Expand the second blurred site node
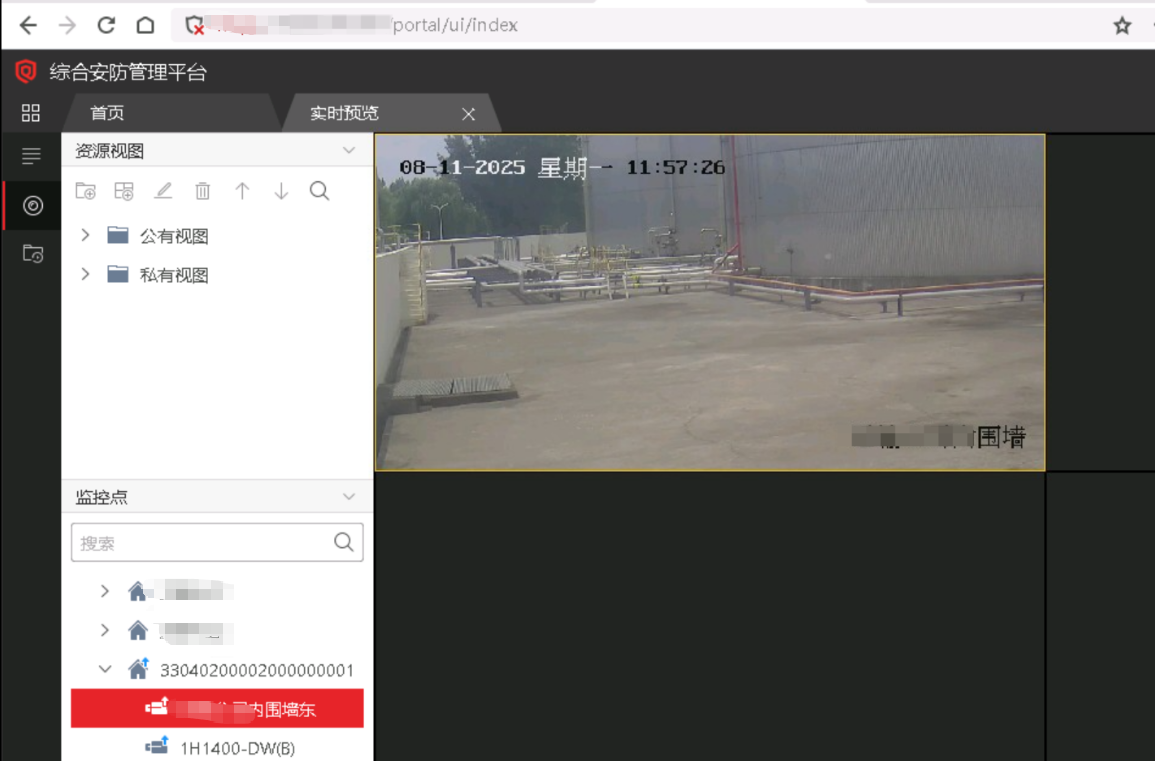The height and width of the screenshot is (761, 1155). [x=105, y=630]
